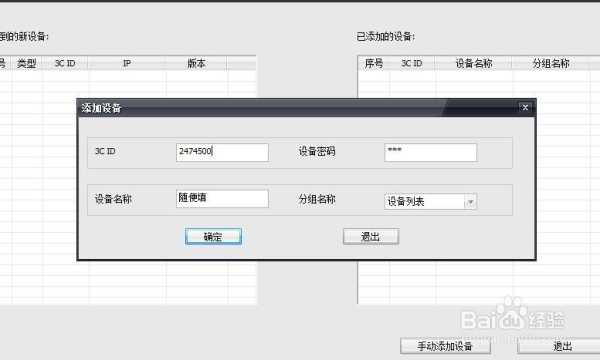
Task: Click the 设备名称 column header in the added devices table
Action: (x=474, y=63)
